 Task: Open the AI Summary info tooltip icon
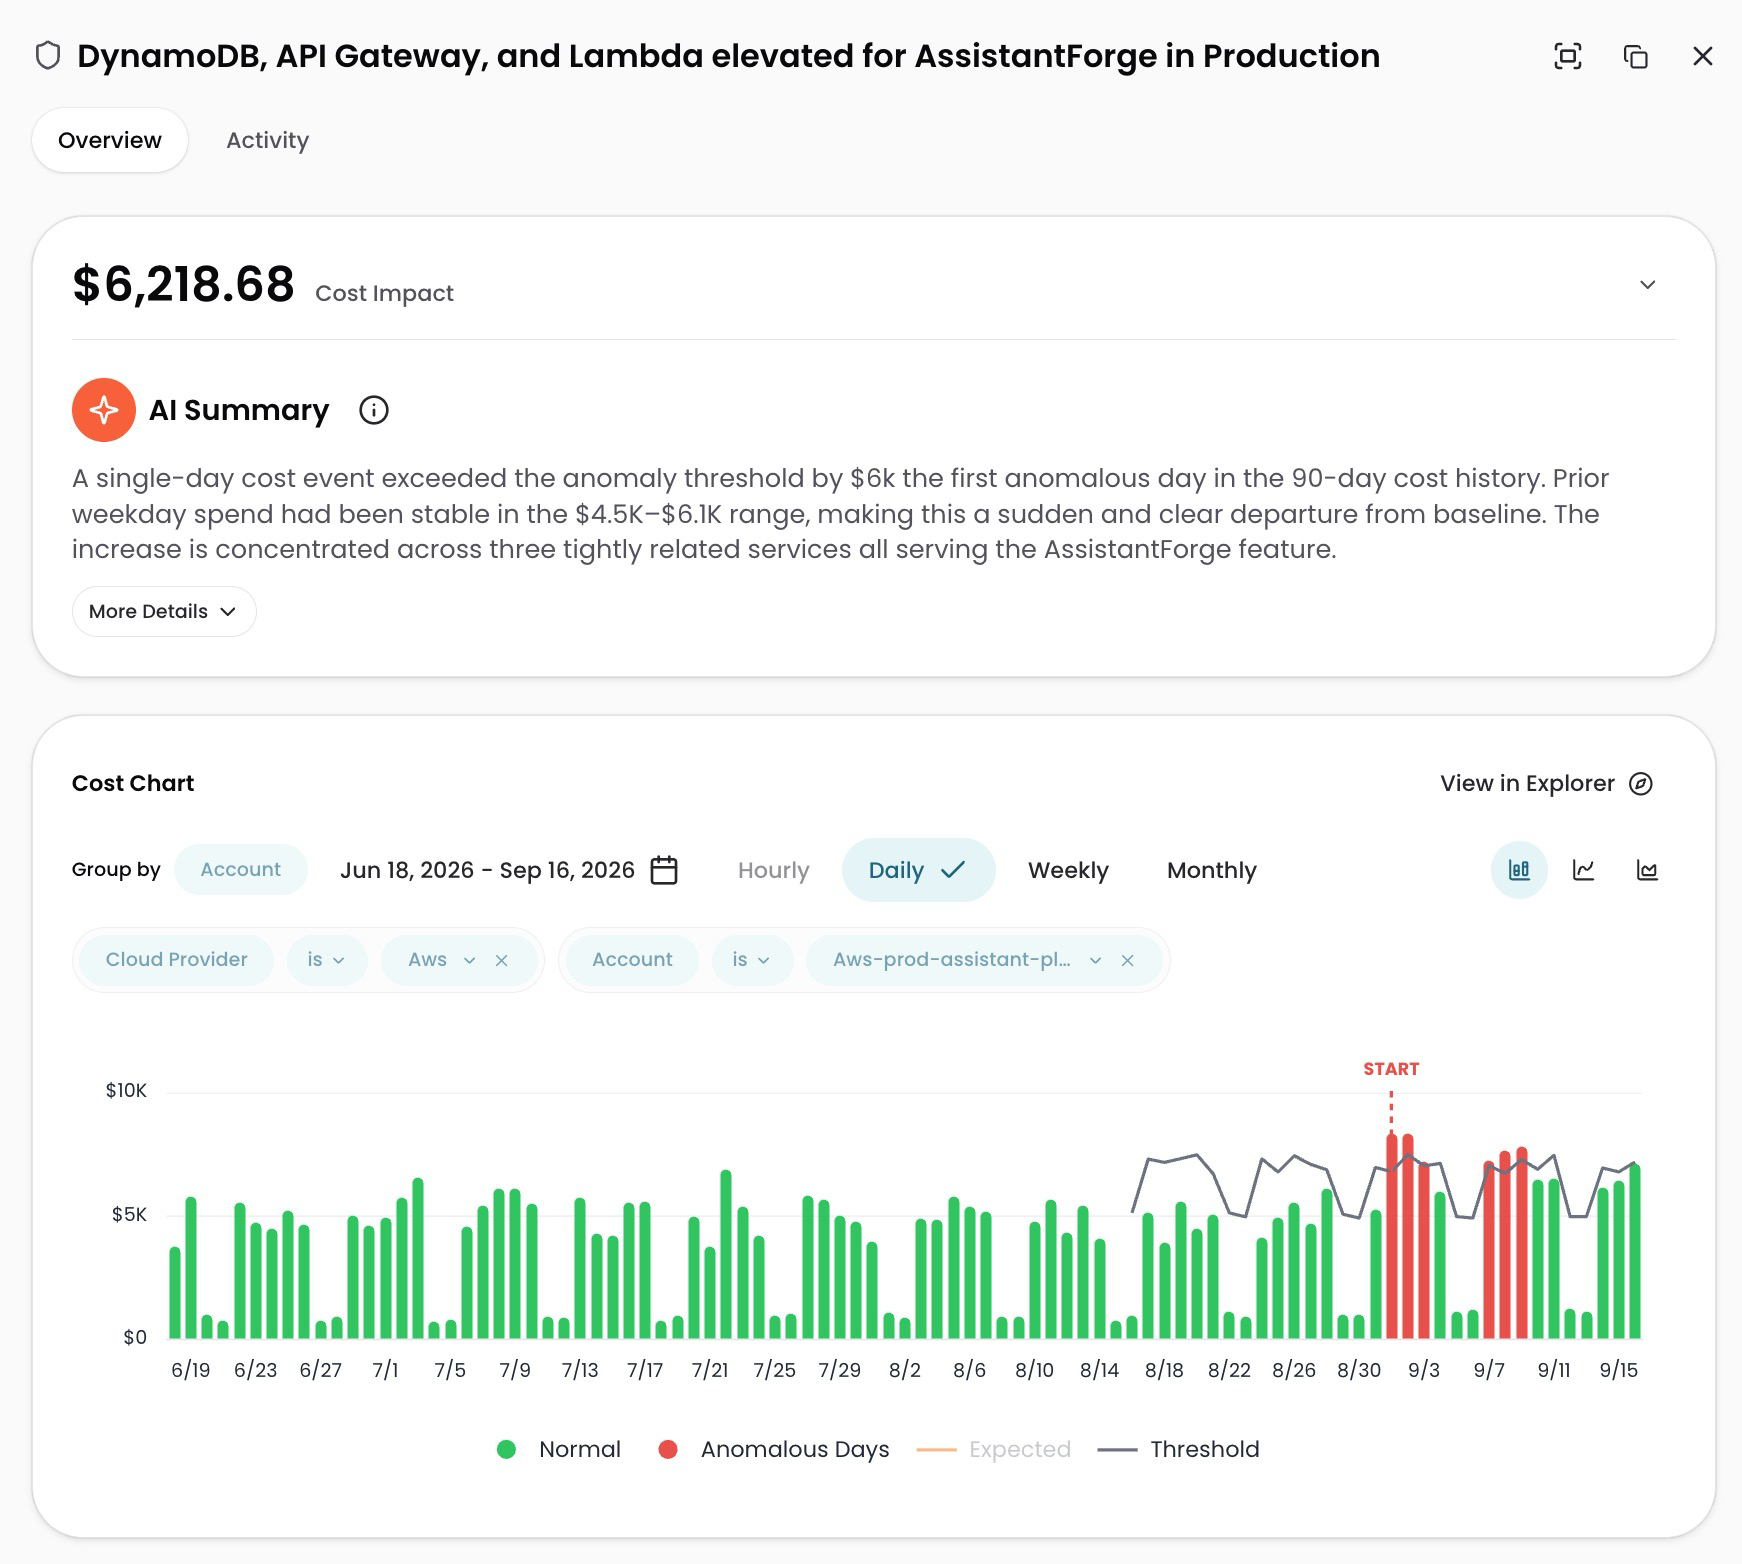pyautogui.click(x=374, y=410)
